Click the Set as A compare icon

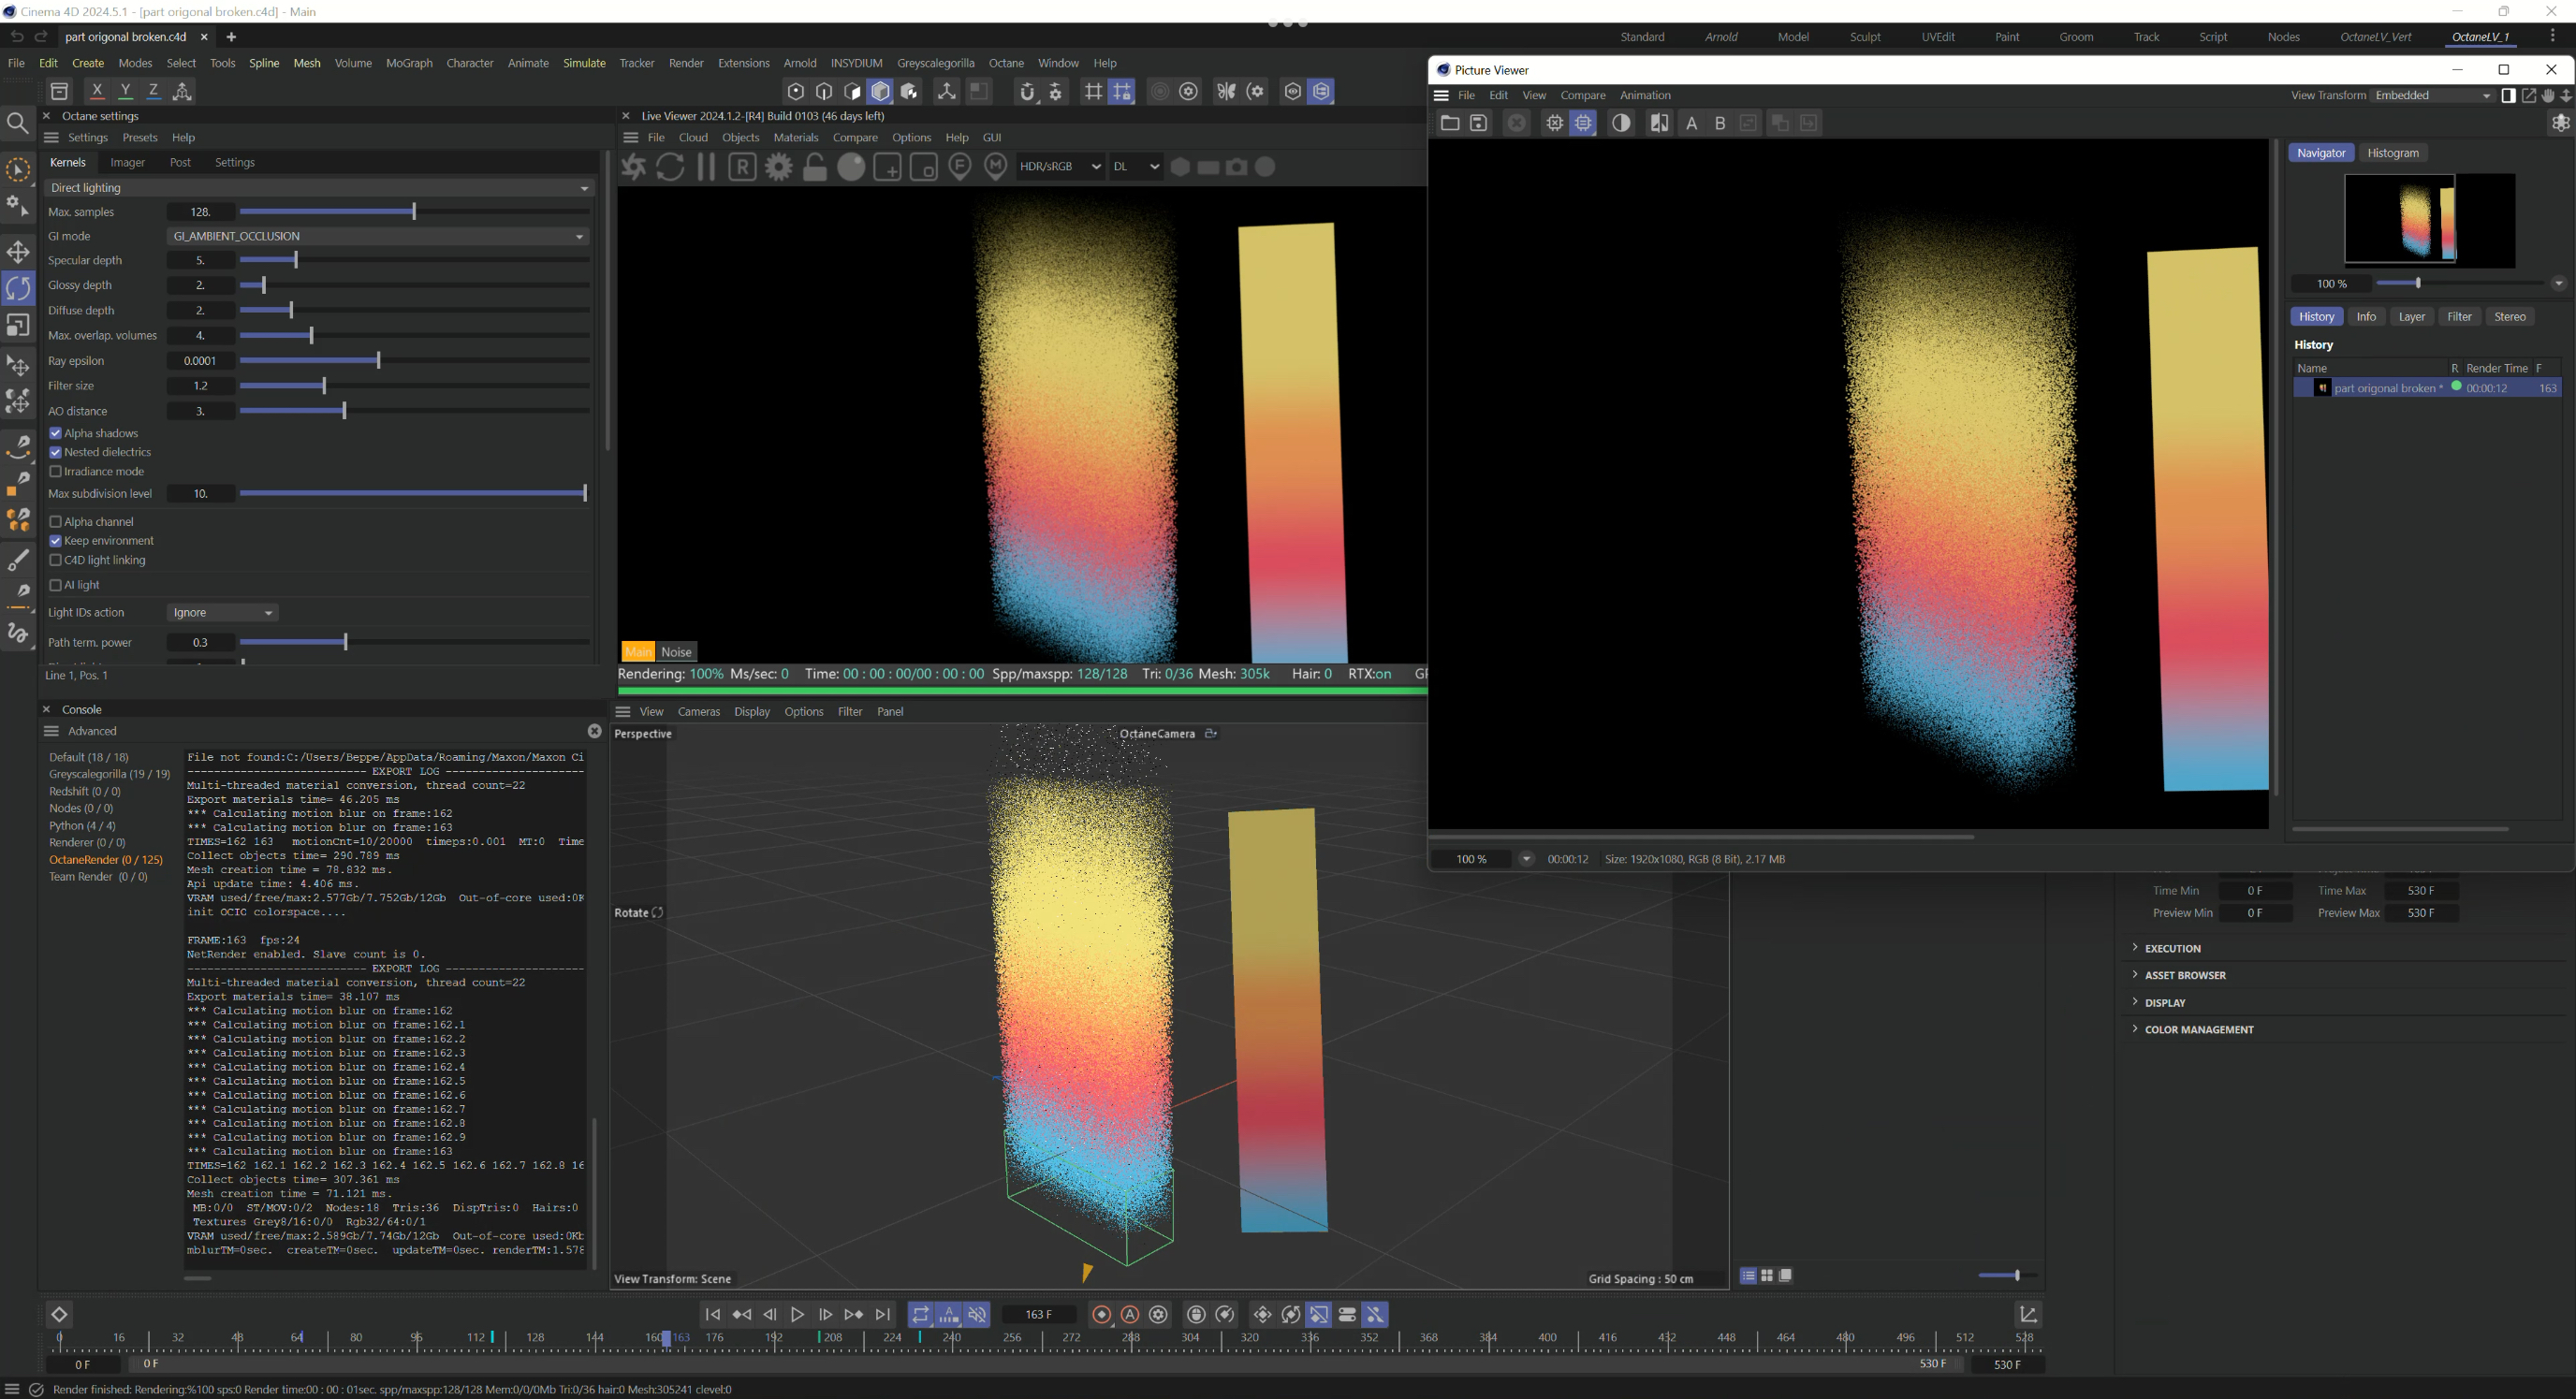point(1691,123)
